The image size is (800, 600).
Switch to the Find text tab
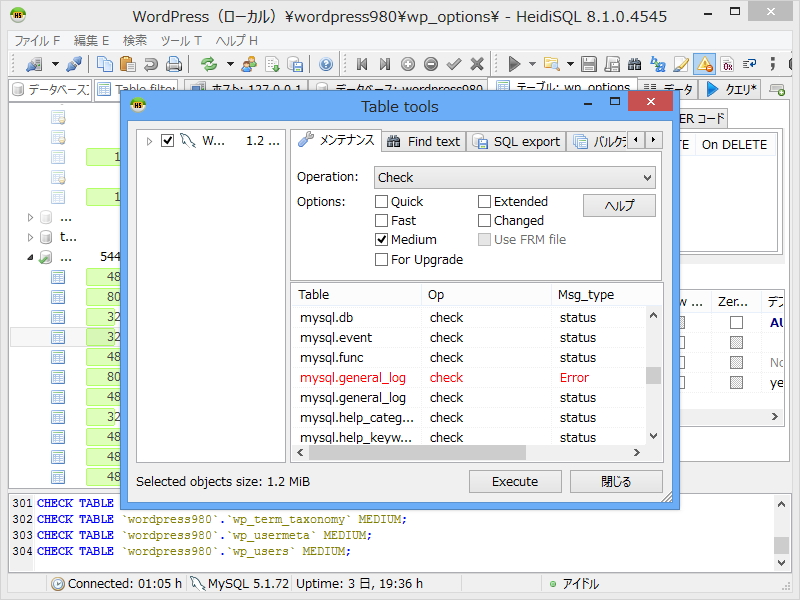click(423, 141)
